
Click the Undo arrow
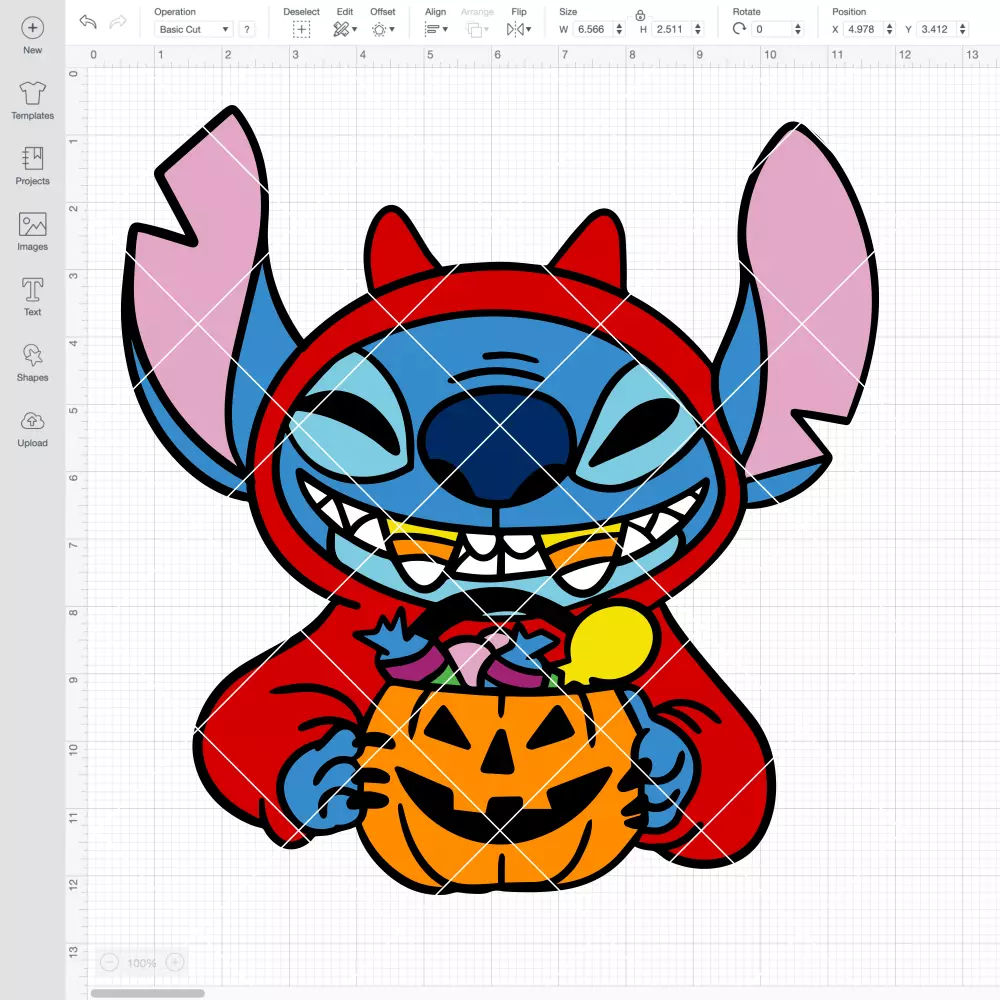pyautogui.click(x=88, y=22)
